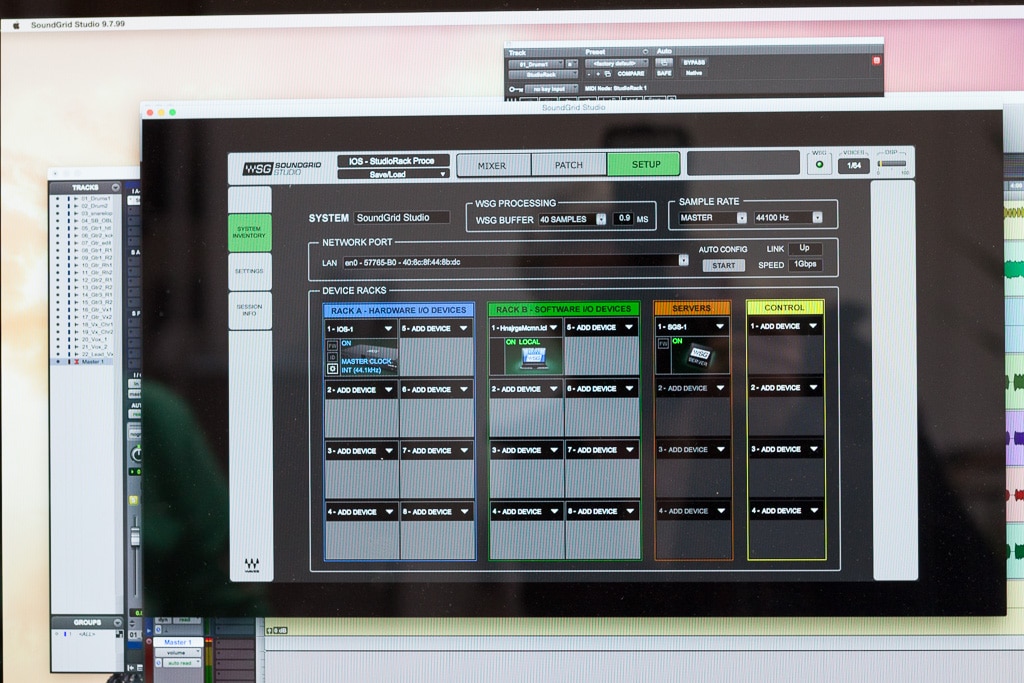Screen dimensions: 1024x683
Task: Click the WSG Server device icon
Action: pos(702,355)
